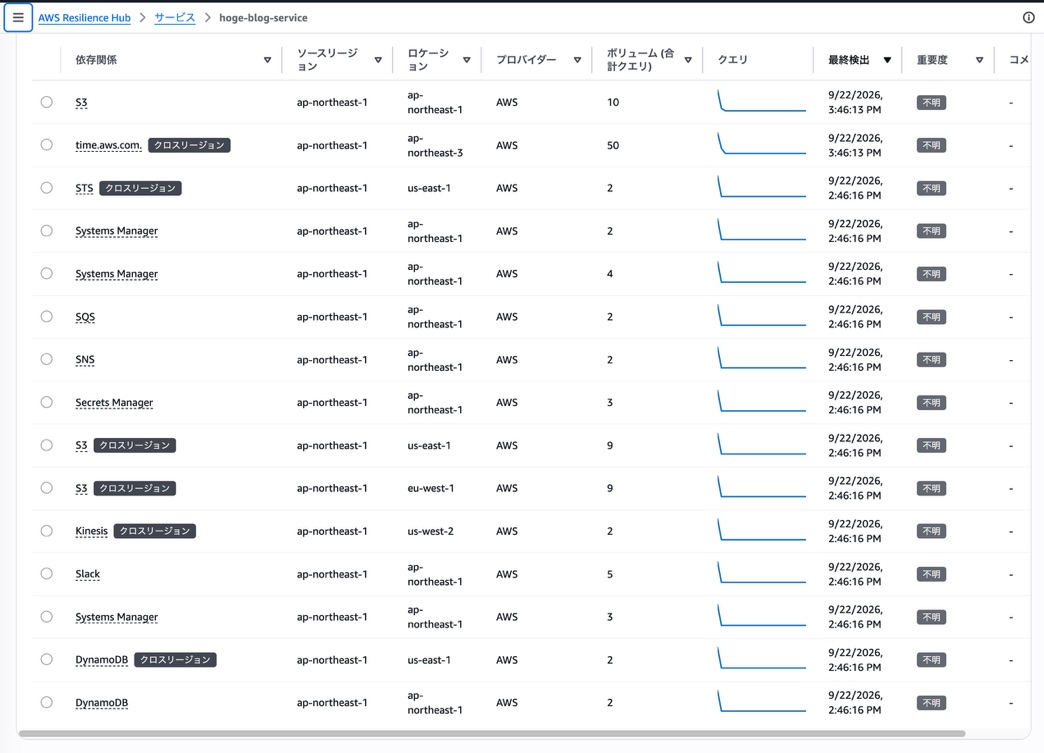Filter the ボリューム column
1044x753 pixels.
[x=688, y=60]
